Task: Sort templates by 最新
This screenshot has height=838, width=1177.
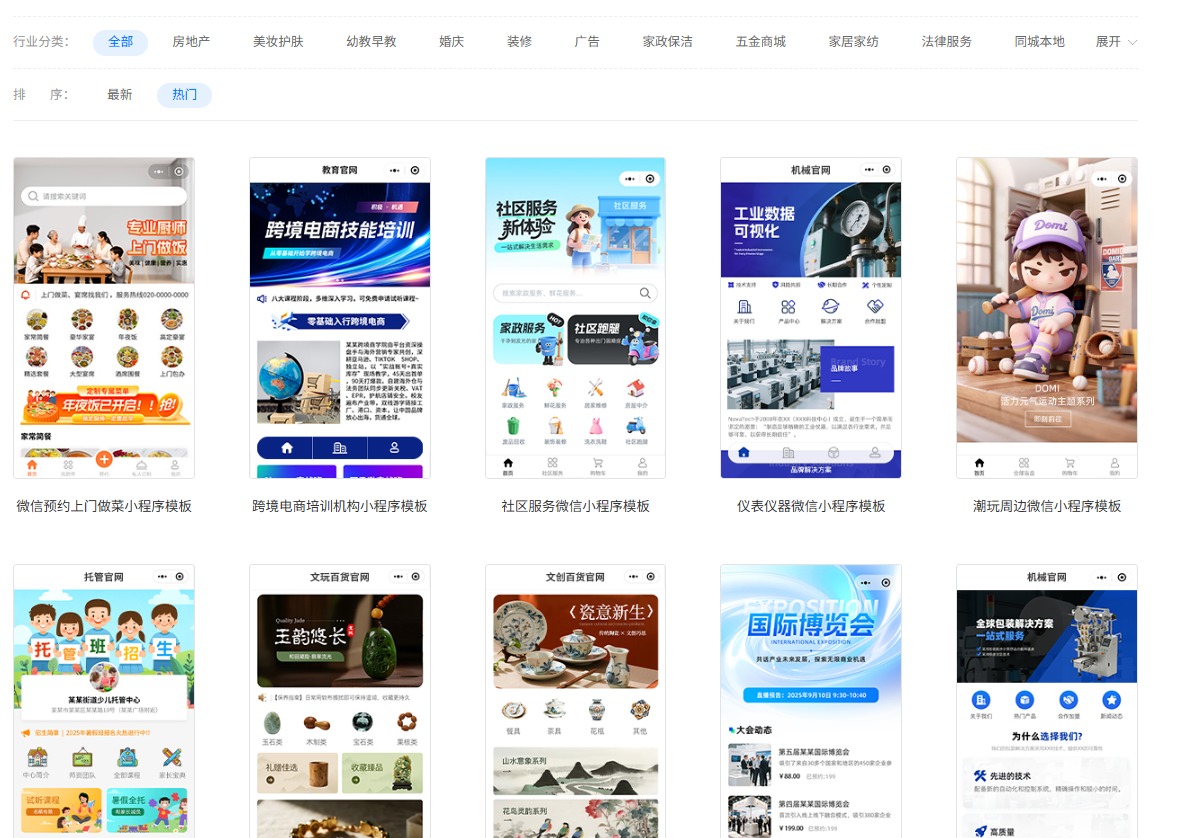Action: point(120,95)
